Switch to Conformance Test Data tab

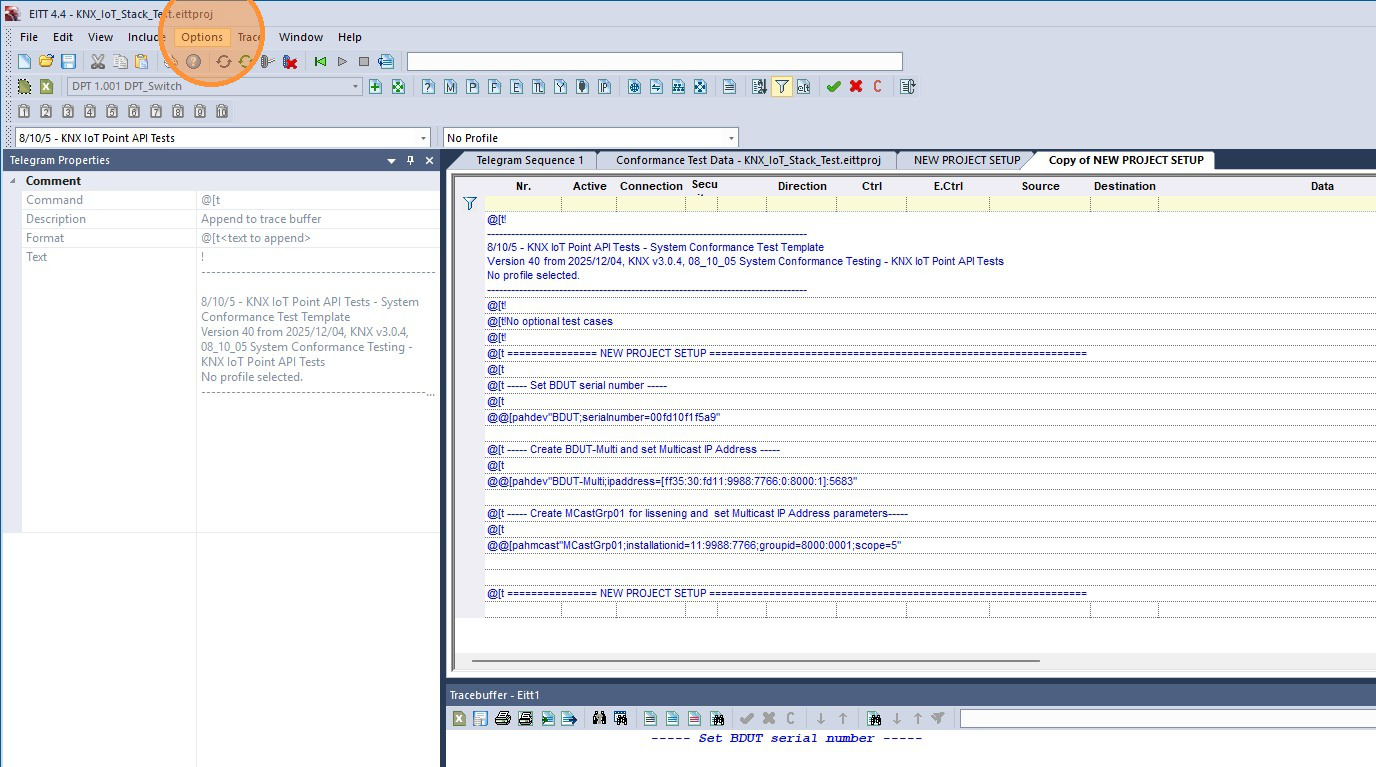pyautogui.click(x=748, y=160)
